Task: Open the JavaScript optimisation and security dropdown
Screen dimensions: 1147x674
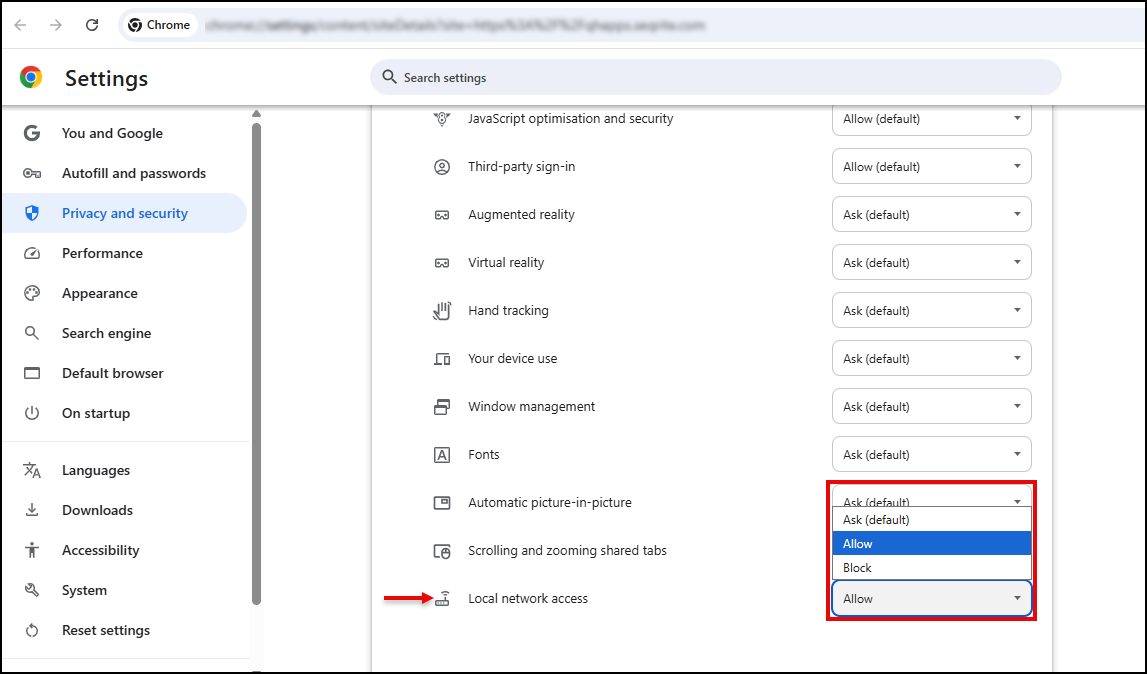Action: click(x=931, y=119)
